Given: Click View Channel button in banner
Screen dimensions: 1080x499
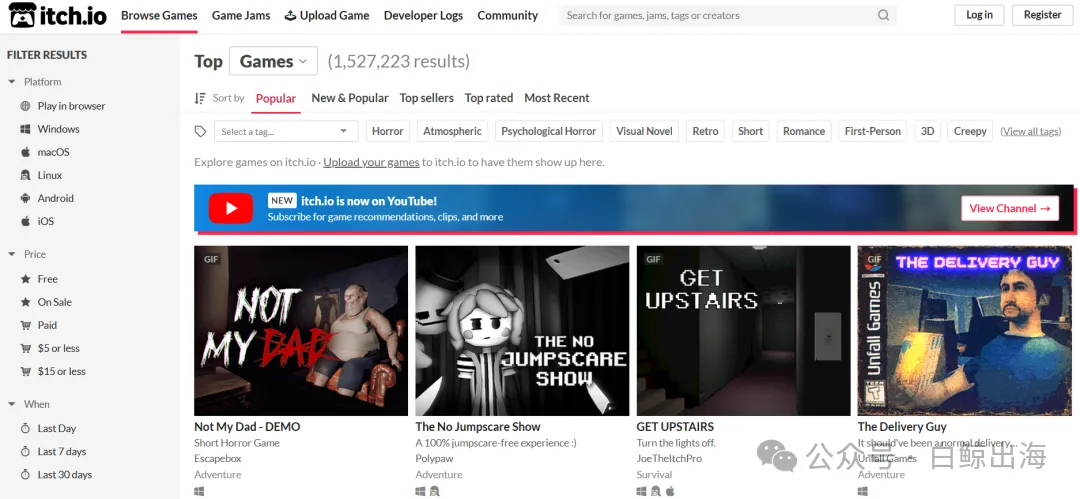Looking at the screenshot, I should click(1010, 208).
